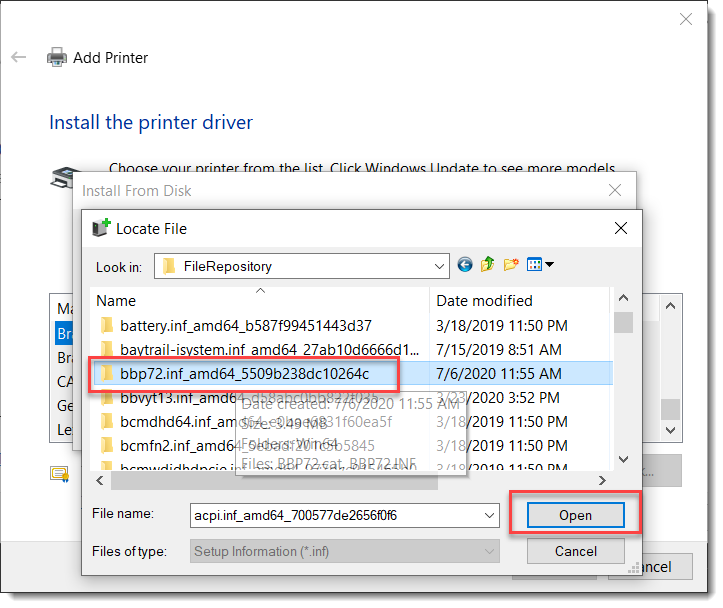This screenshot has height=608, width=723.
Task: Click the Locate File title icon
Action: [x=101, y=228]
